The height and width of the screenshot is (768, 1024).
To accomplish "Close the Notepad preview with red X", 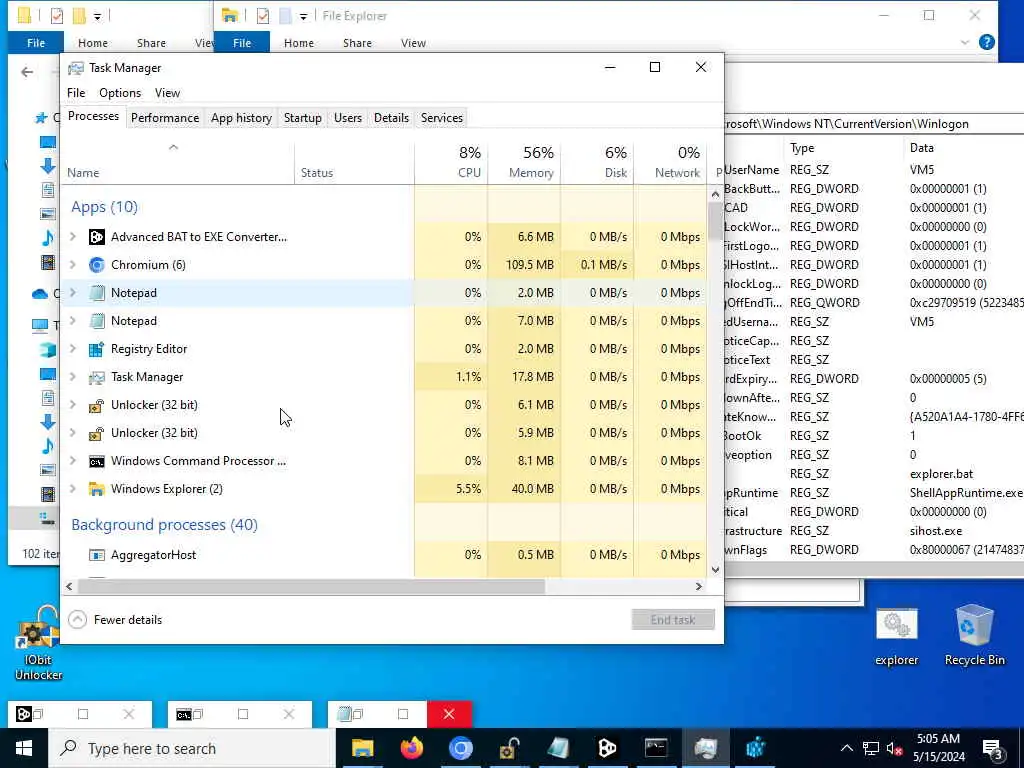I will pyautogui.click(x=449, y=714).
